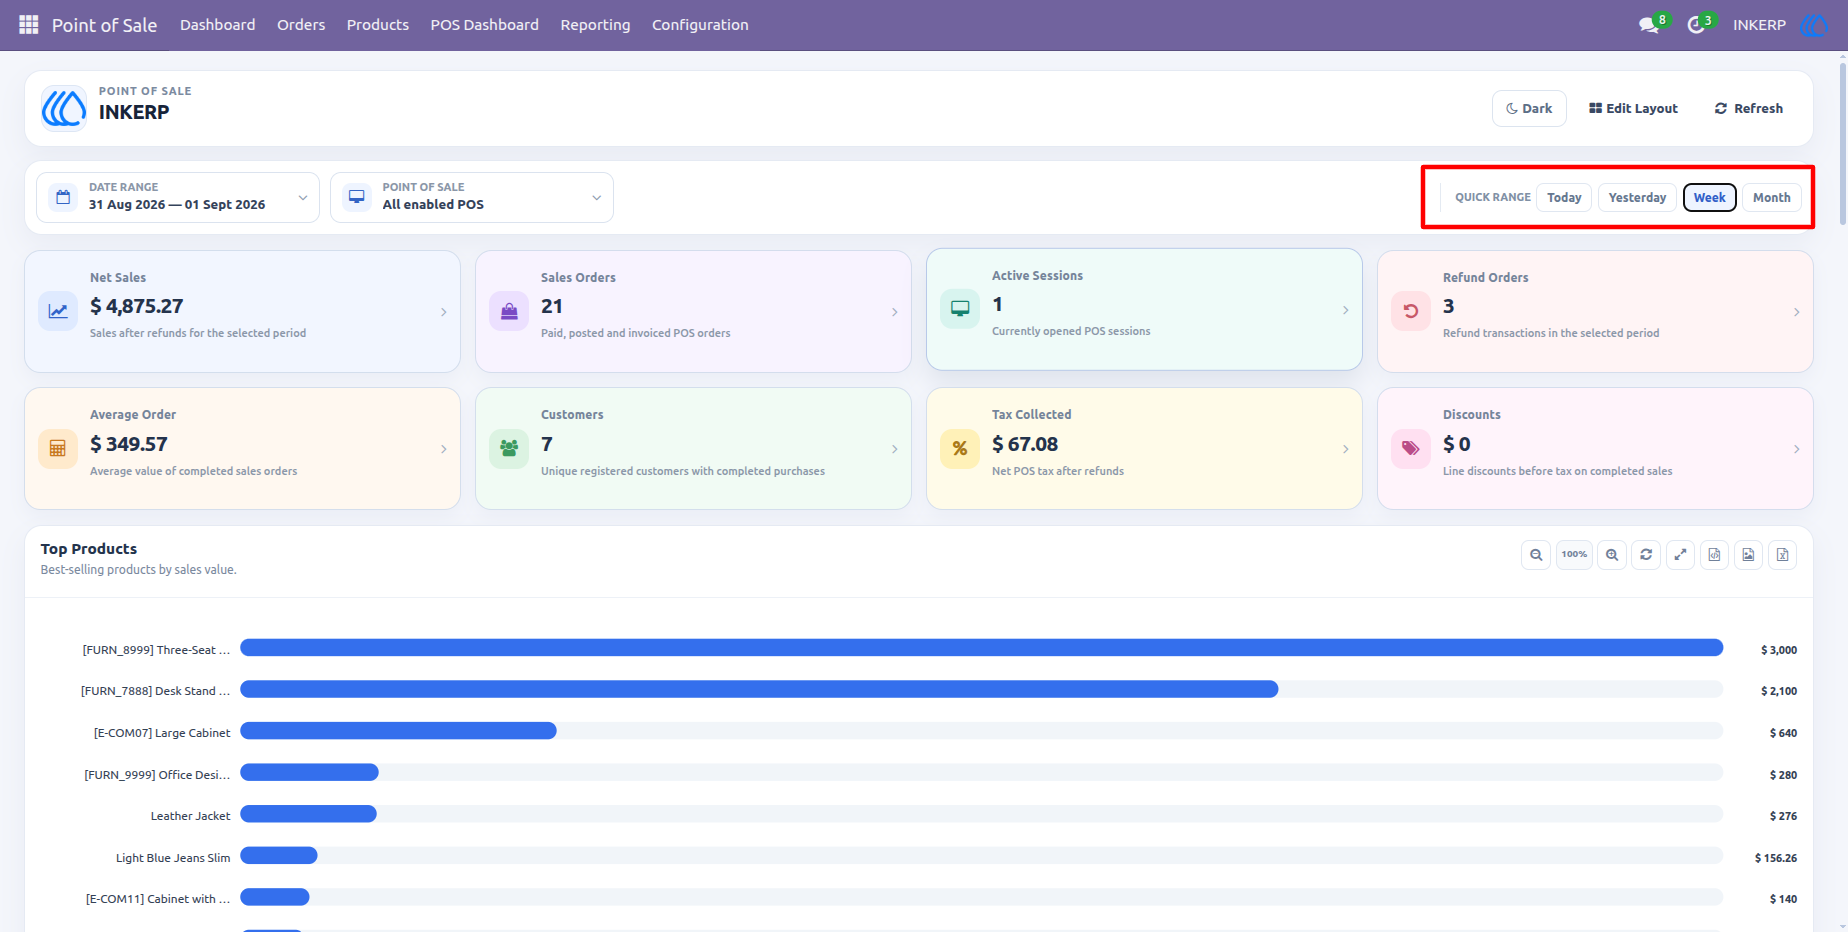Open the Date Range dropdown
This screenshot has height=932, width=1848.
(x=178, y=197)
